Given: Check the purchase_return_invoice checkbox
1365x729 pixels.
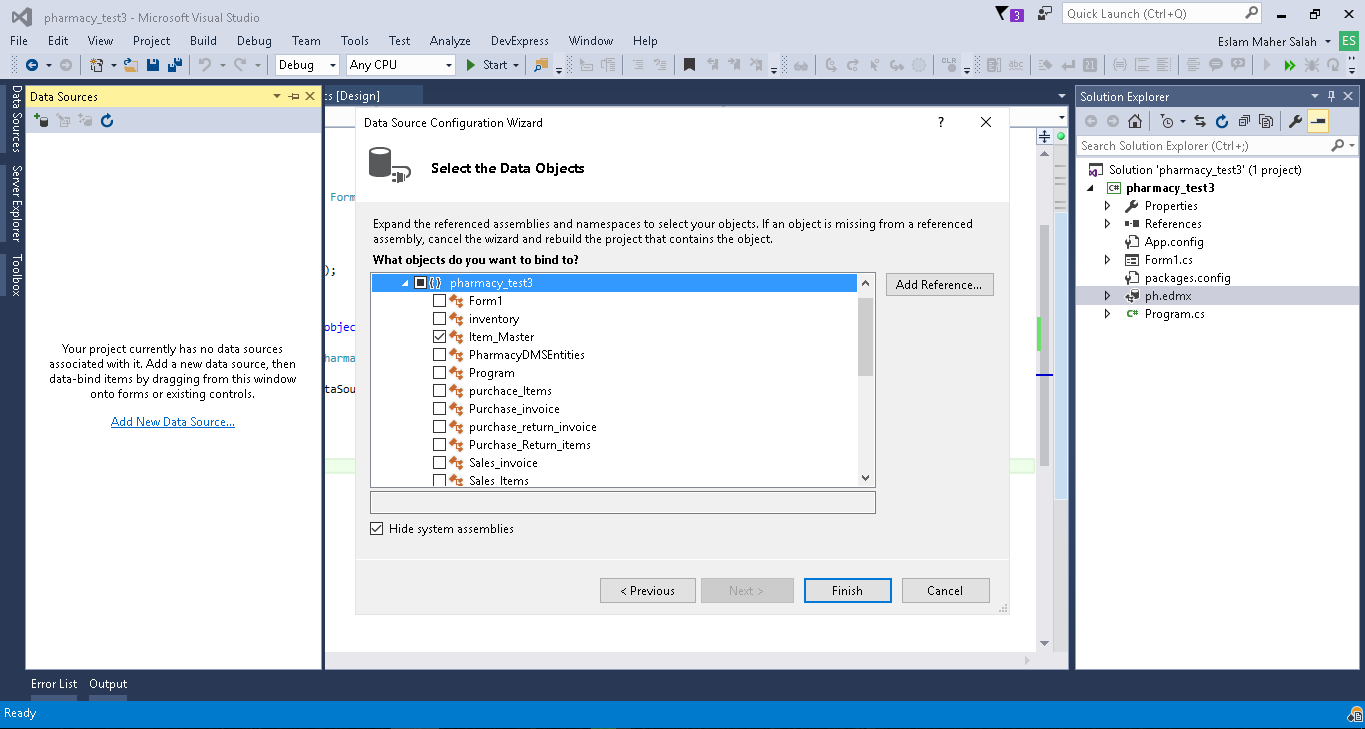Looking at the screenshot, I should [439, 427].
